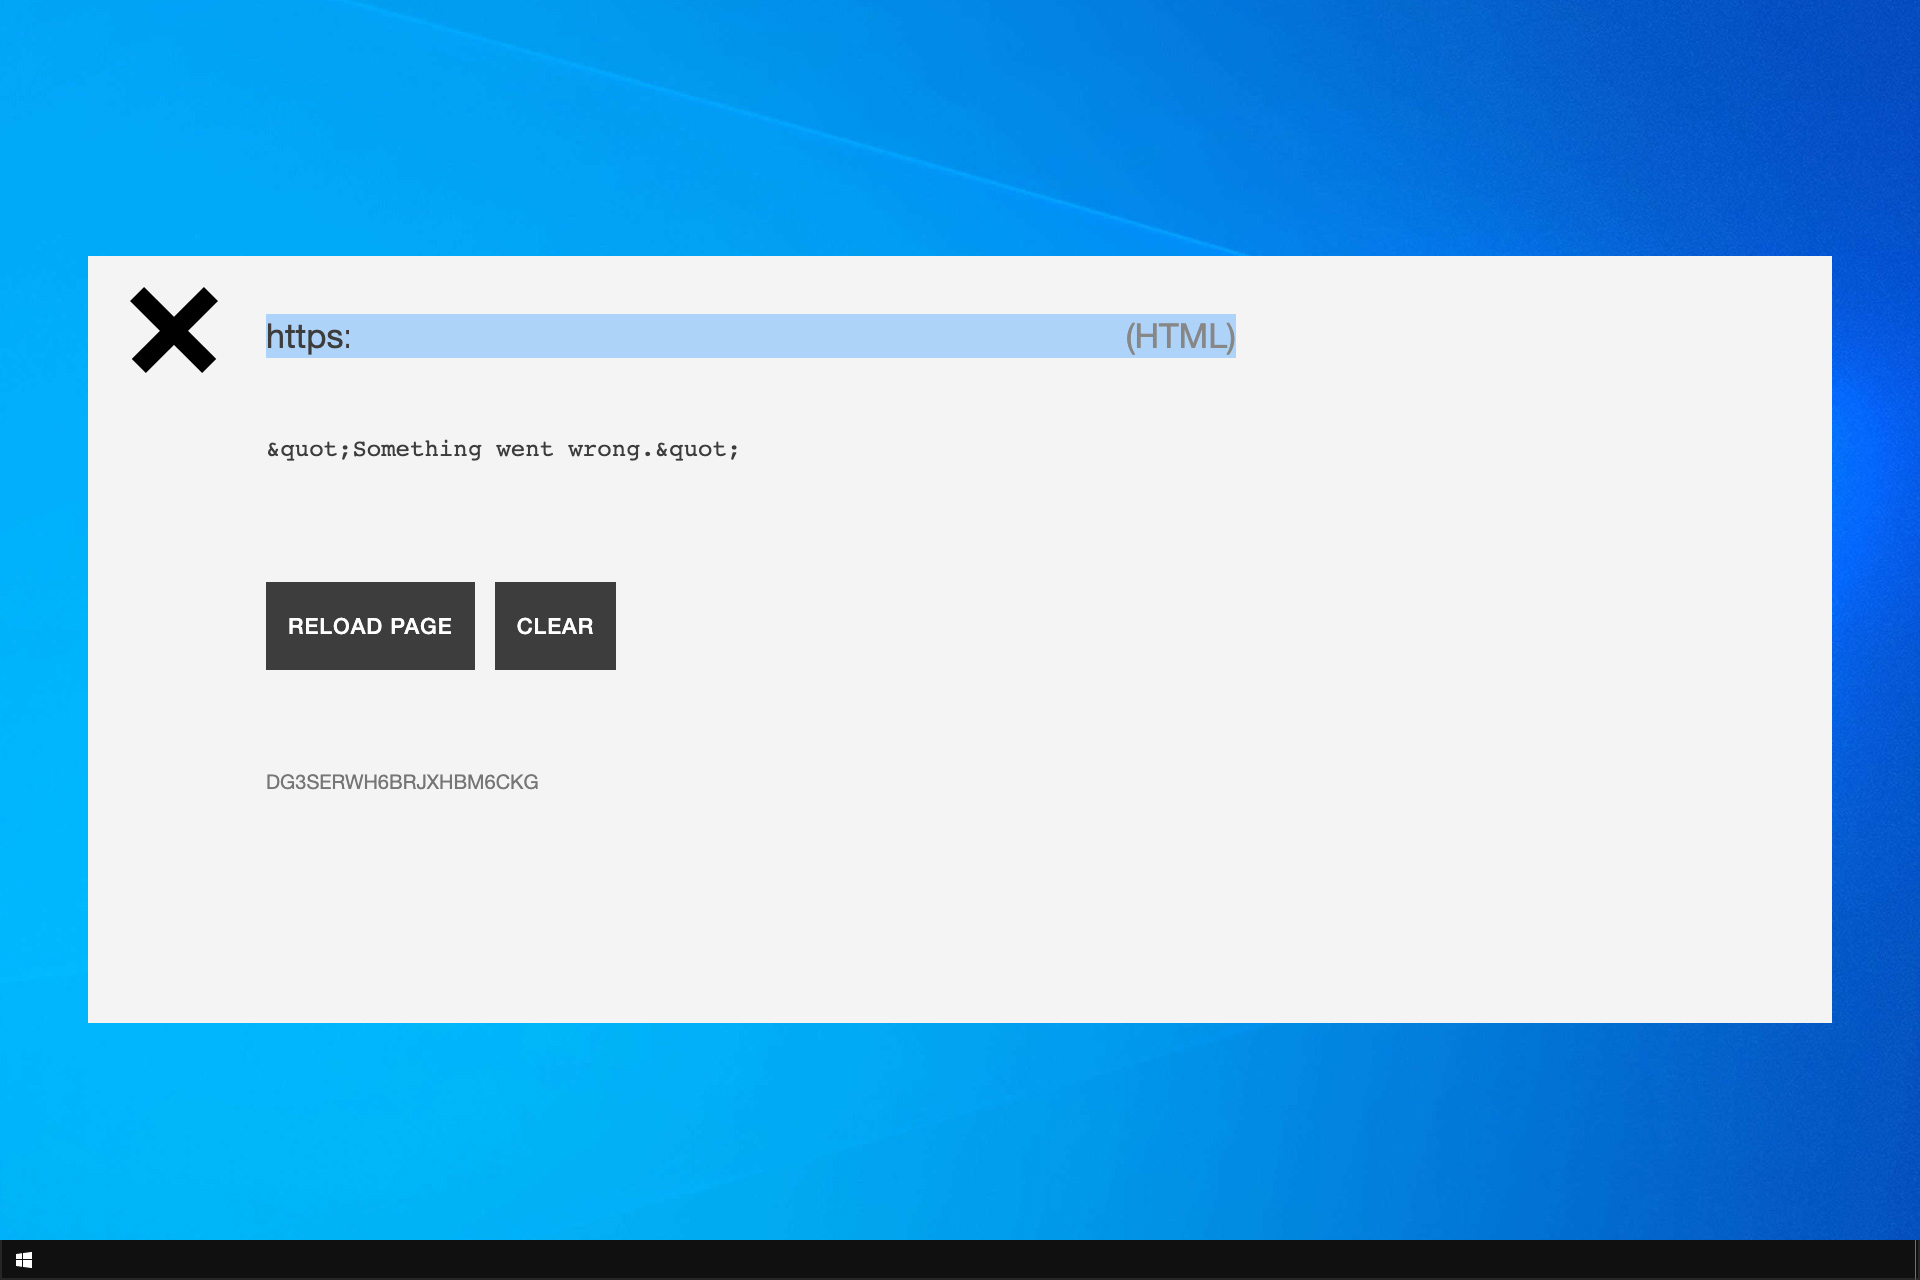Click the desktop wallpaper above the error panel
1920x1280 pixels.
coord(960,128)
